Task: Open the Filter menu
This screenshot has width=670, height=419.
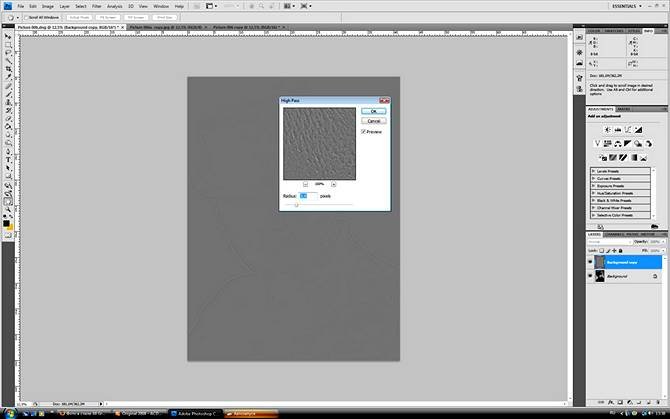Action: click(x=97, y=6)
